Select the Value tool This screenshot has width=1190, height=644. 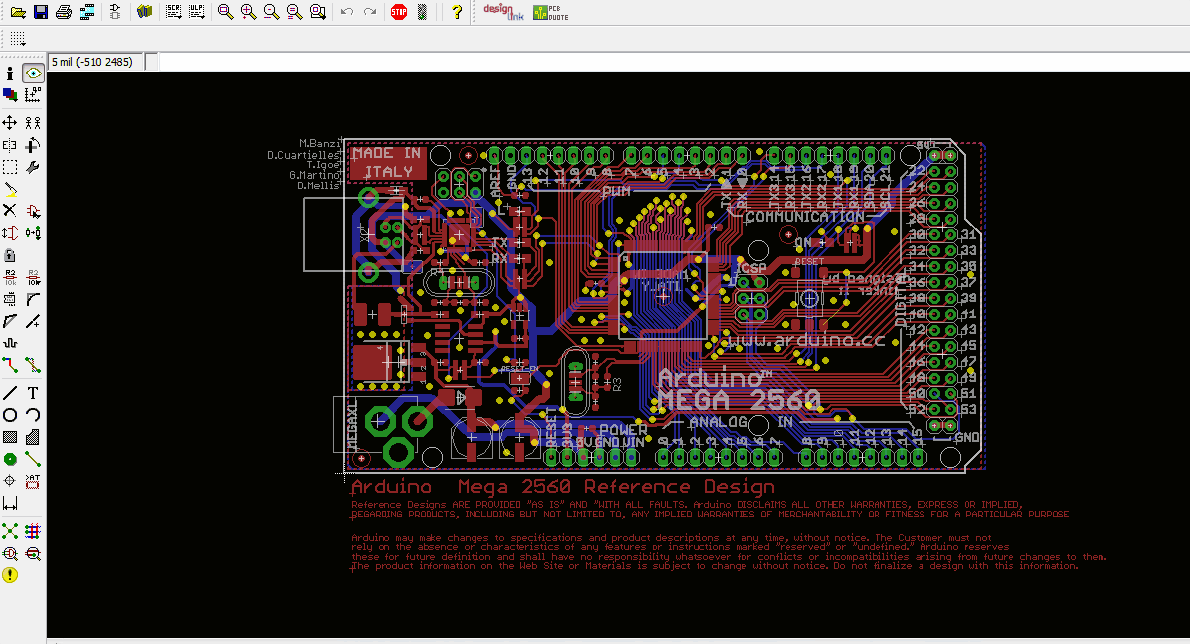click(33, 278)
